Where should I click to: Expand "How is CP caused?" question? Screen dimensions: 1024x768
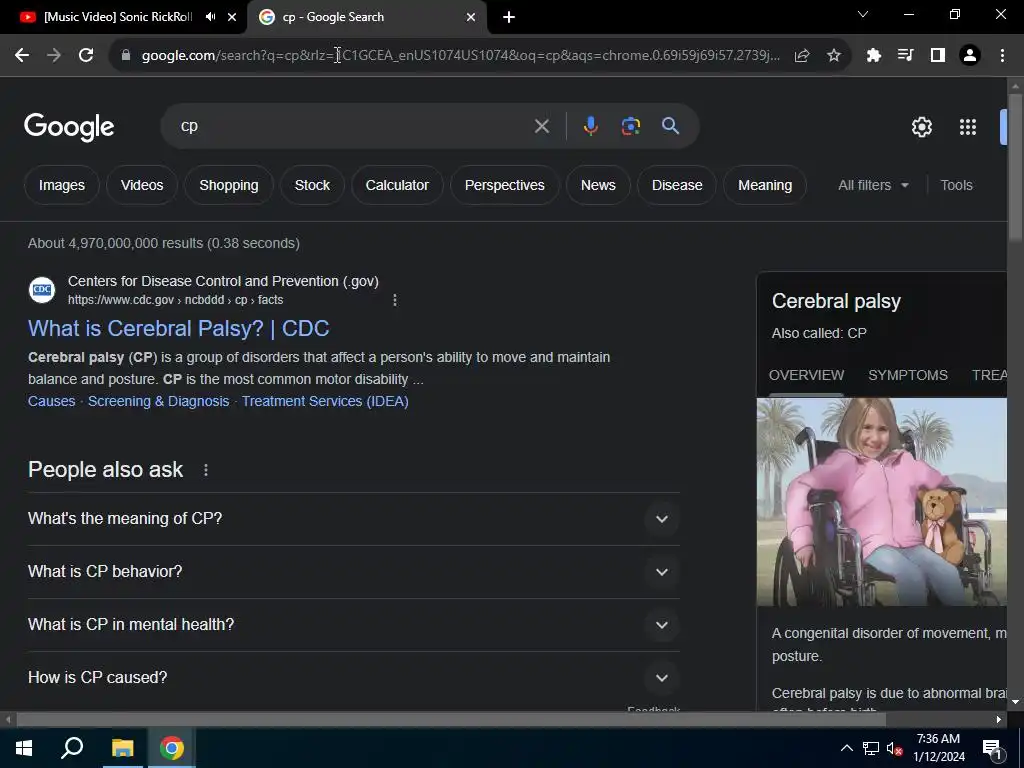[353, 677]
